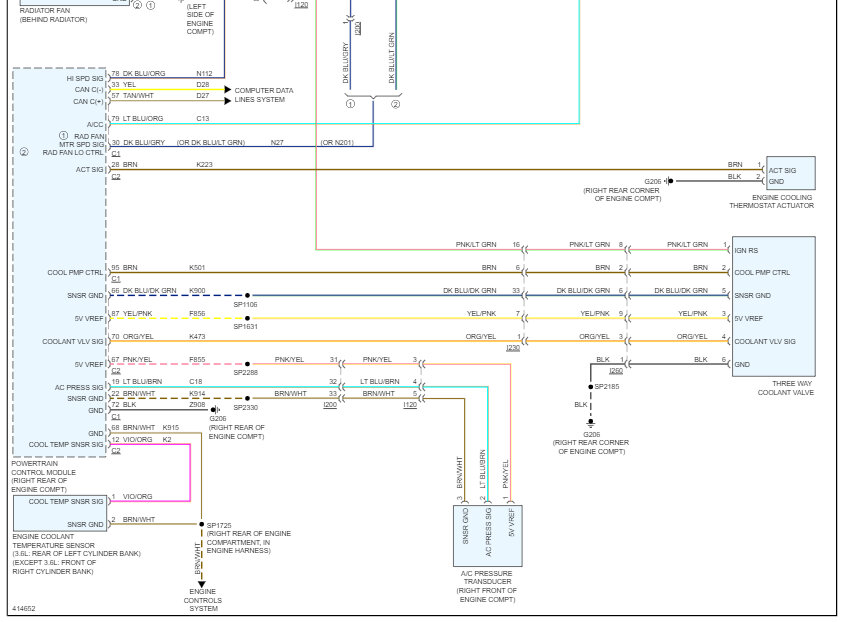Select circuit code K501
Viewport: 845px width, 622px height.
197,267
